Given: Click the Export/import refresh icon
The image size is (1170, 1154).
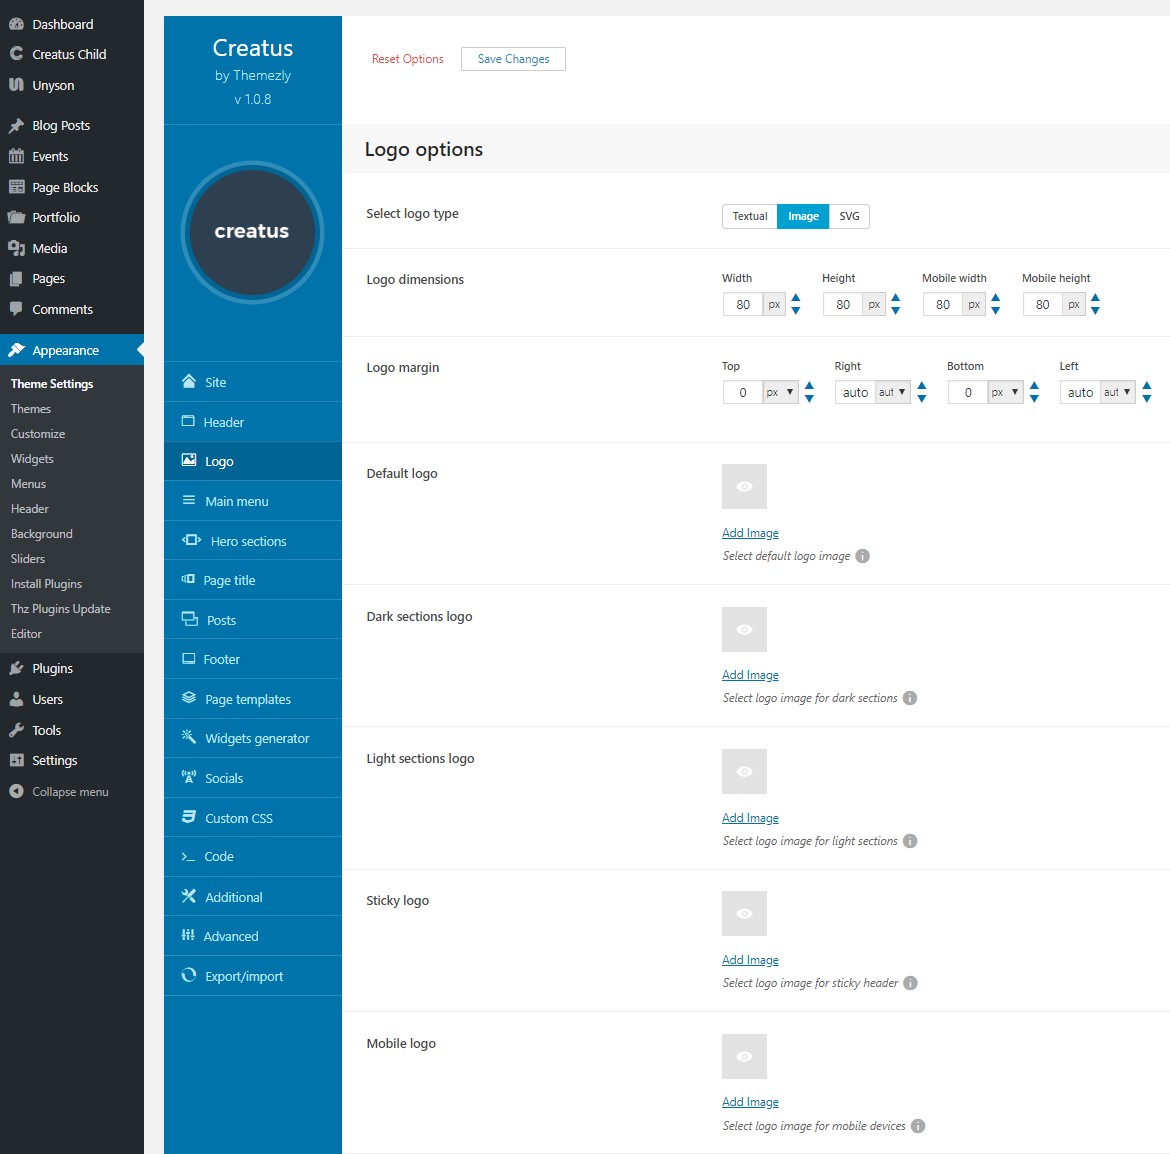Looking at the screenshot, I should [188, 975].
